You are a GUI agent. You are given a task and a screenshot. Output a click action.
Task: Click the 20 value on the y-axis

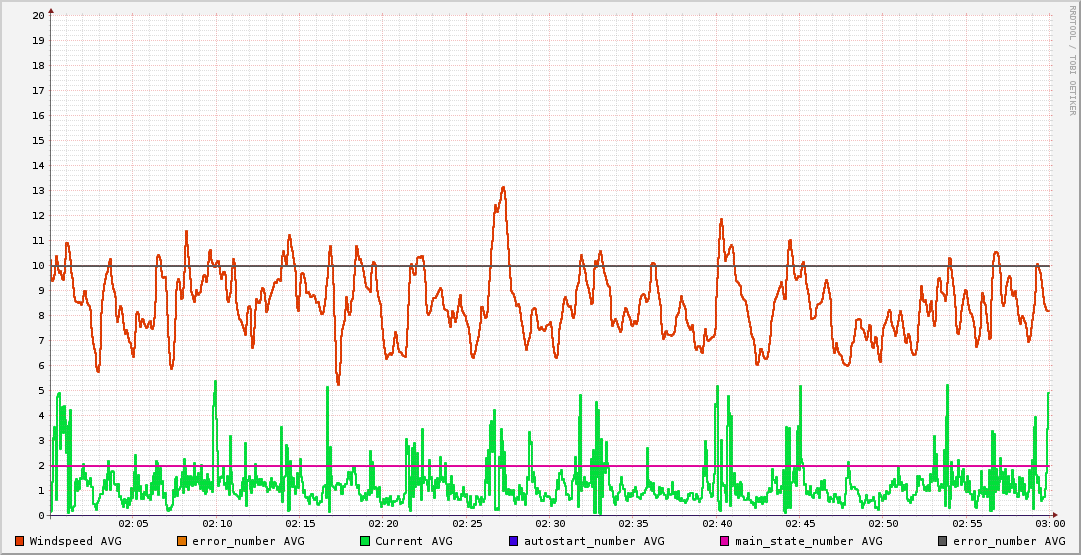(38, 16)
